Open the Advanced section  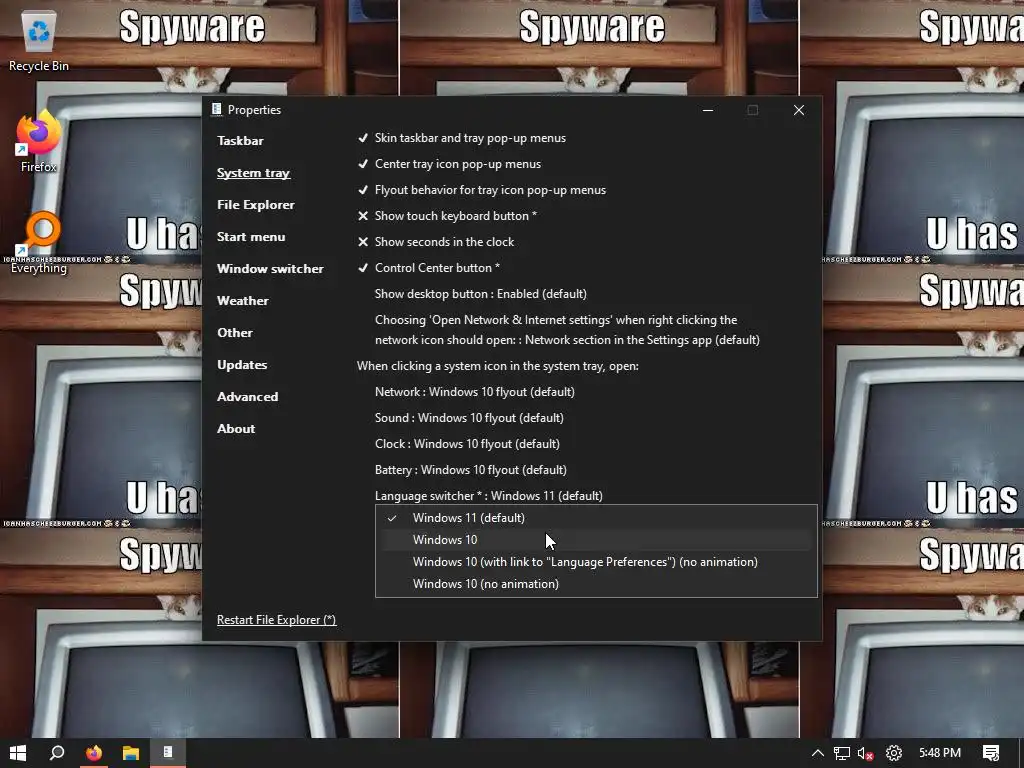248,396
